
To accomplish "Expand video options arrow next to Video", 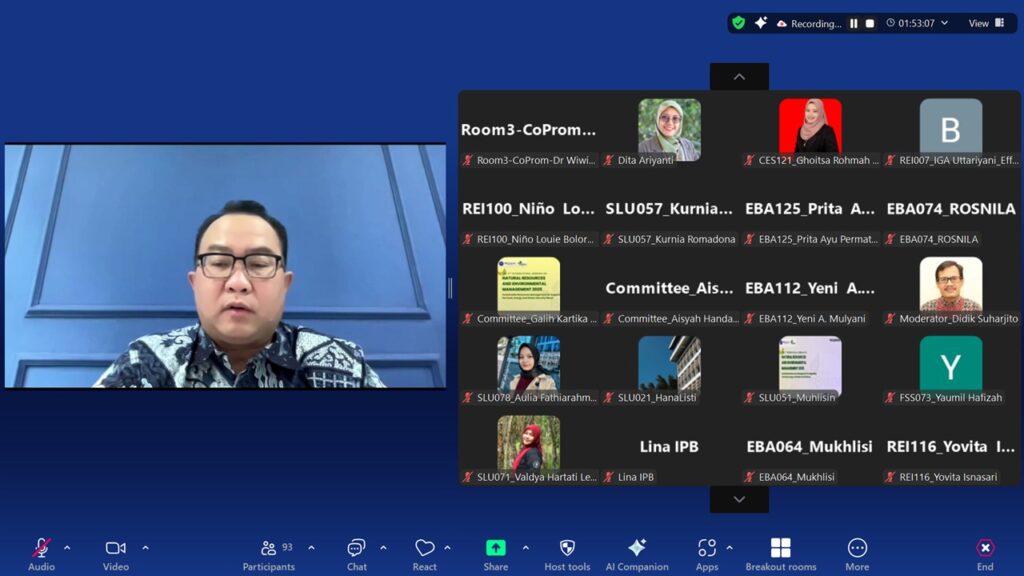I will (x=145, y=547).
